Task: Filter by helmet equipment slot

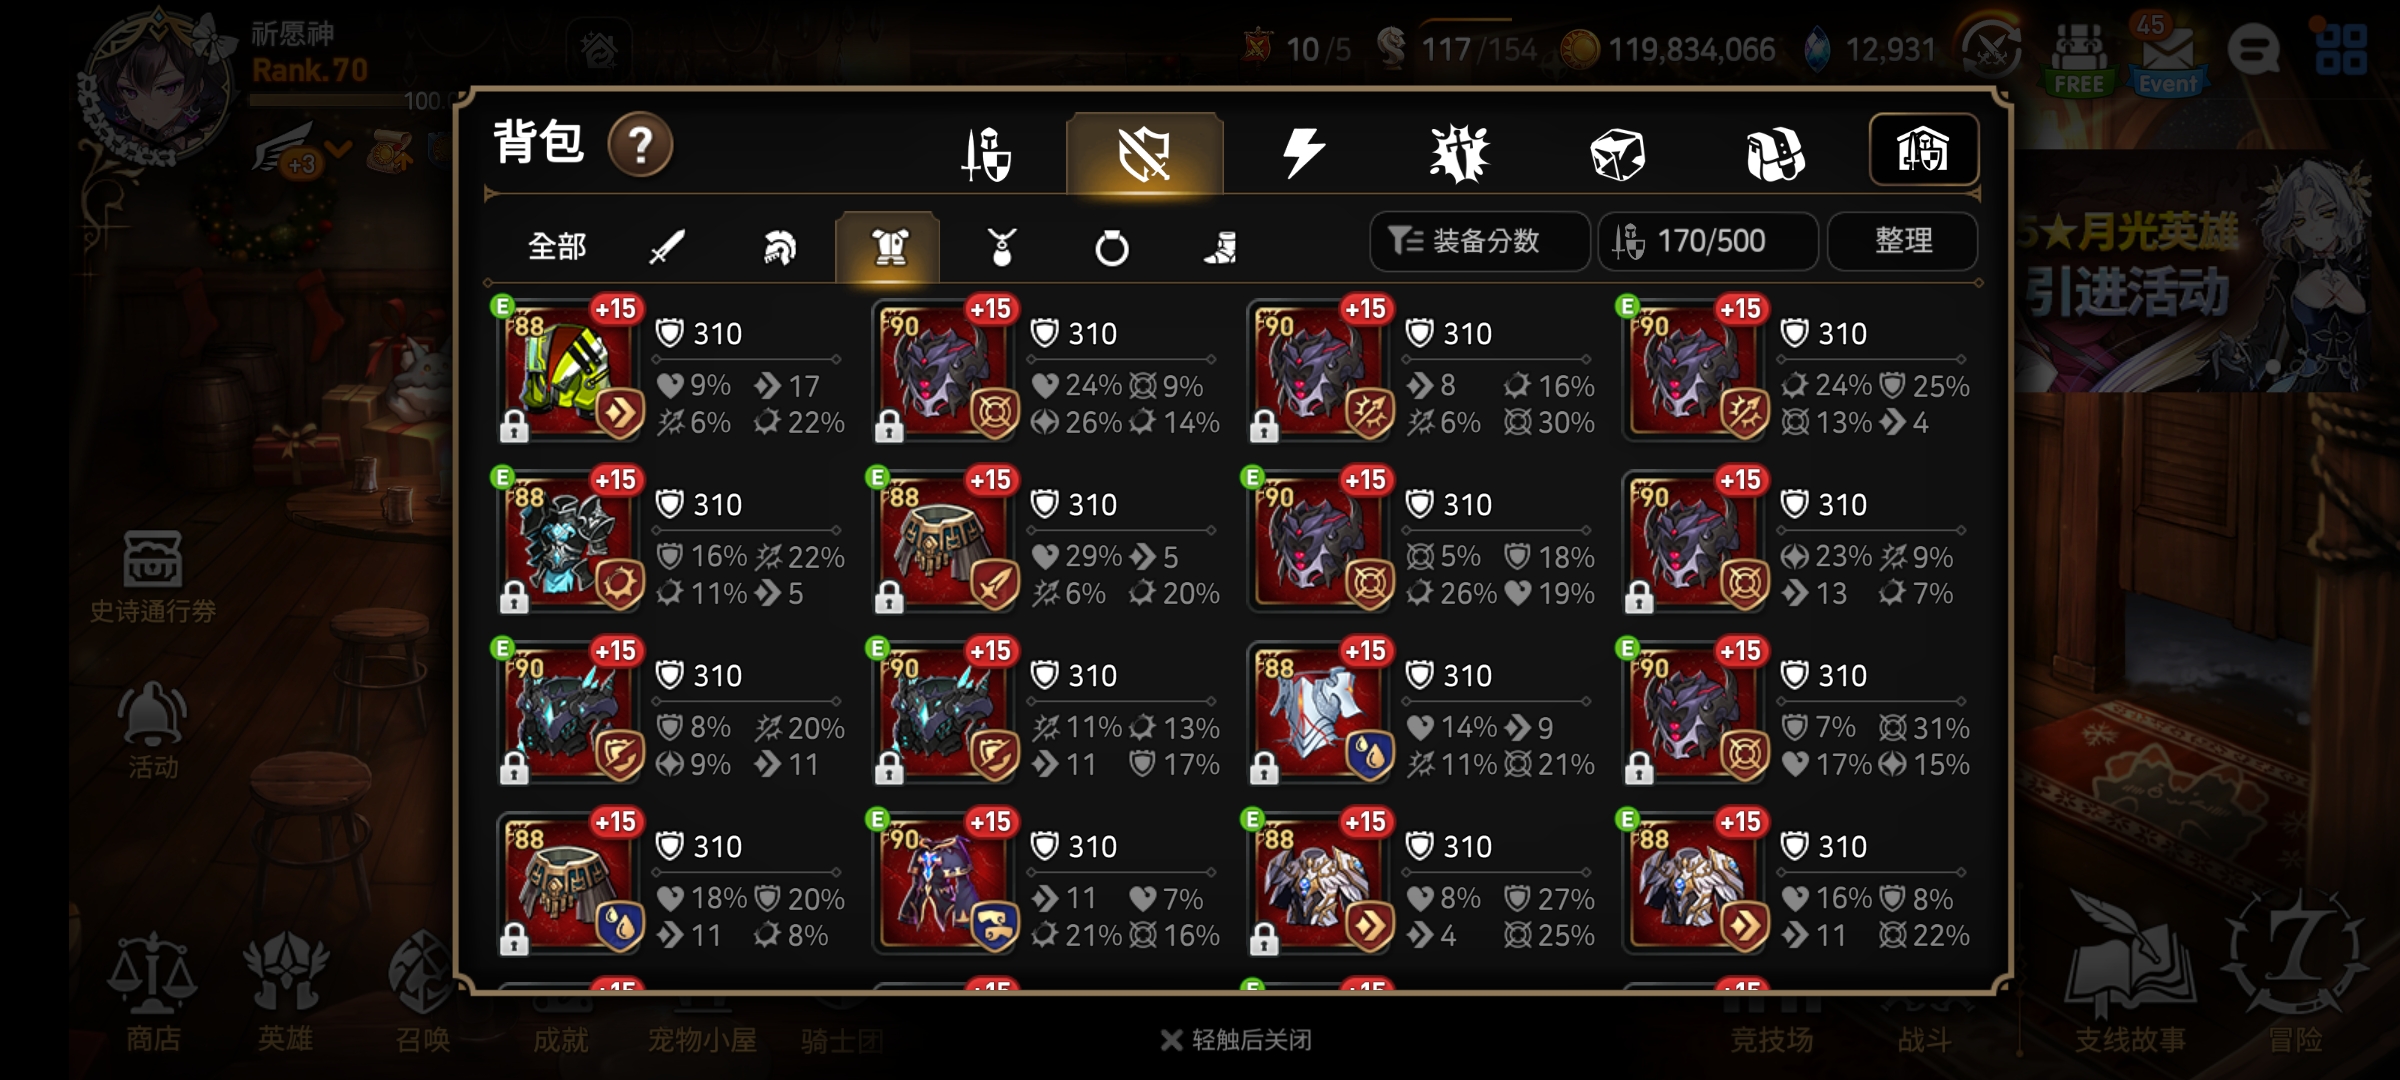Action: point(779,247)
